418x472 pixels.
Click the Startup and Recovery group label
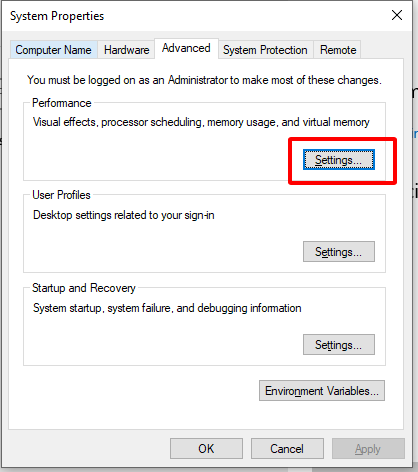[84, 288]
